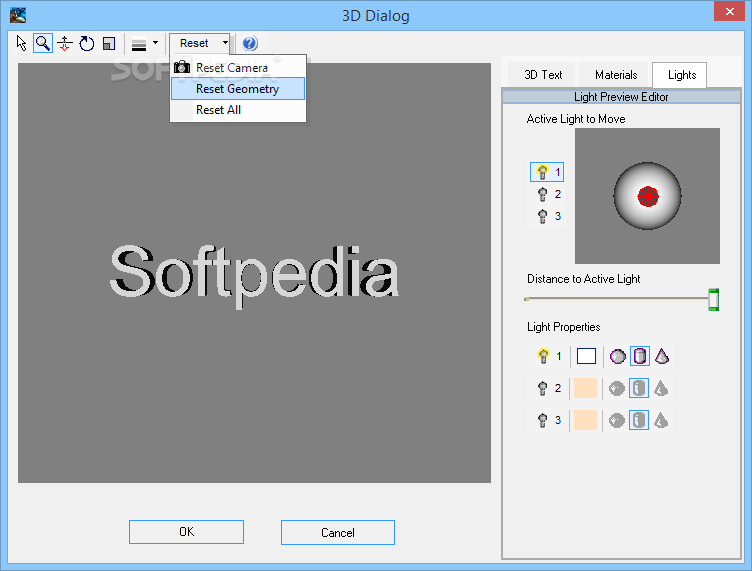Select cylinder light type for light 2
Image resolution: width=752 pixels, height=571 pixels.
(x=639, y=388)
